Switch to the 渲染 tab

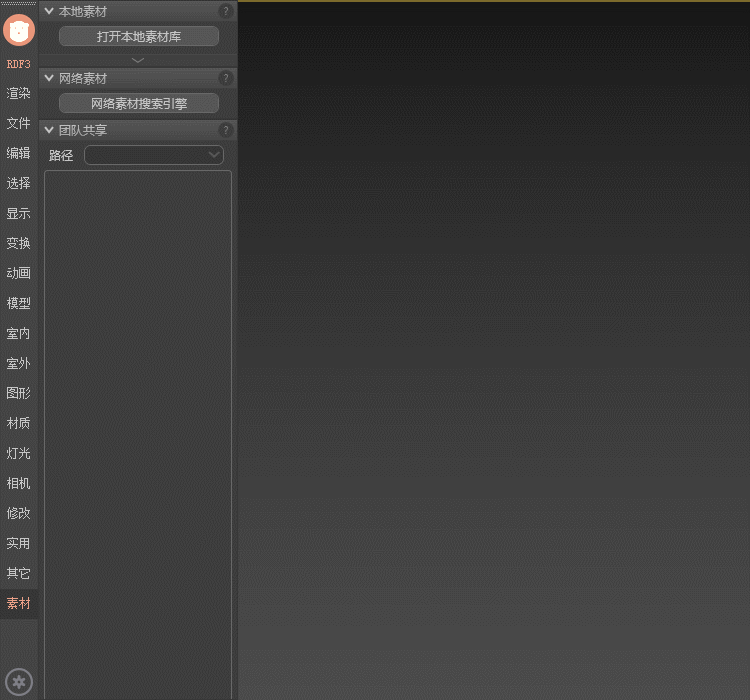tap(19, 93)
